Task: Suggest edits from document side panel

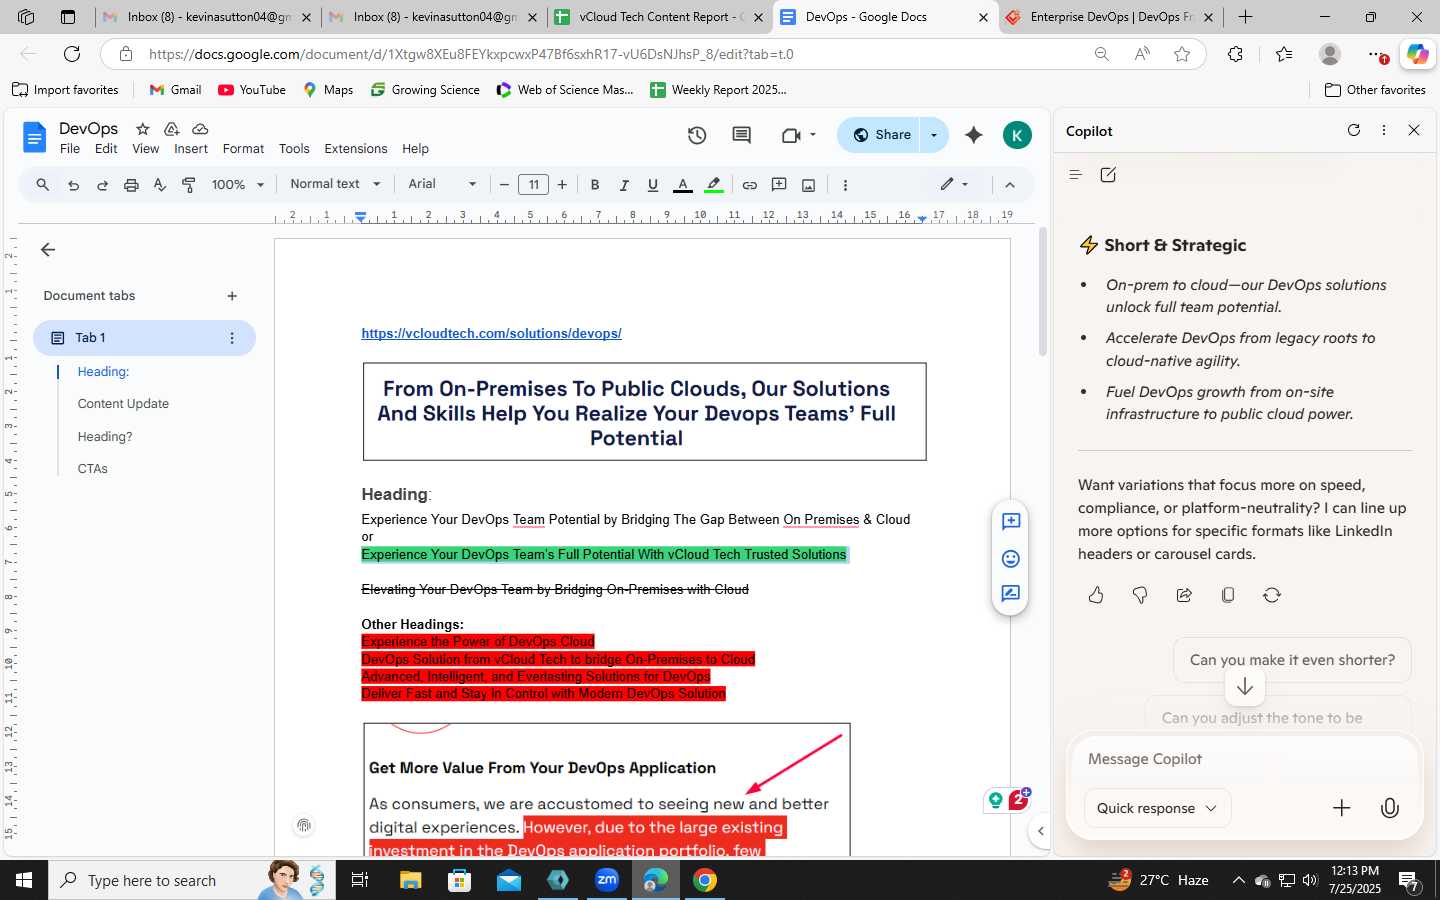Action: [x=1011, y=594]
